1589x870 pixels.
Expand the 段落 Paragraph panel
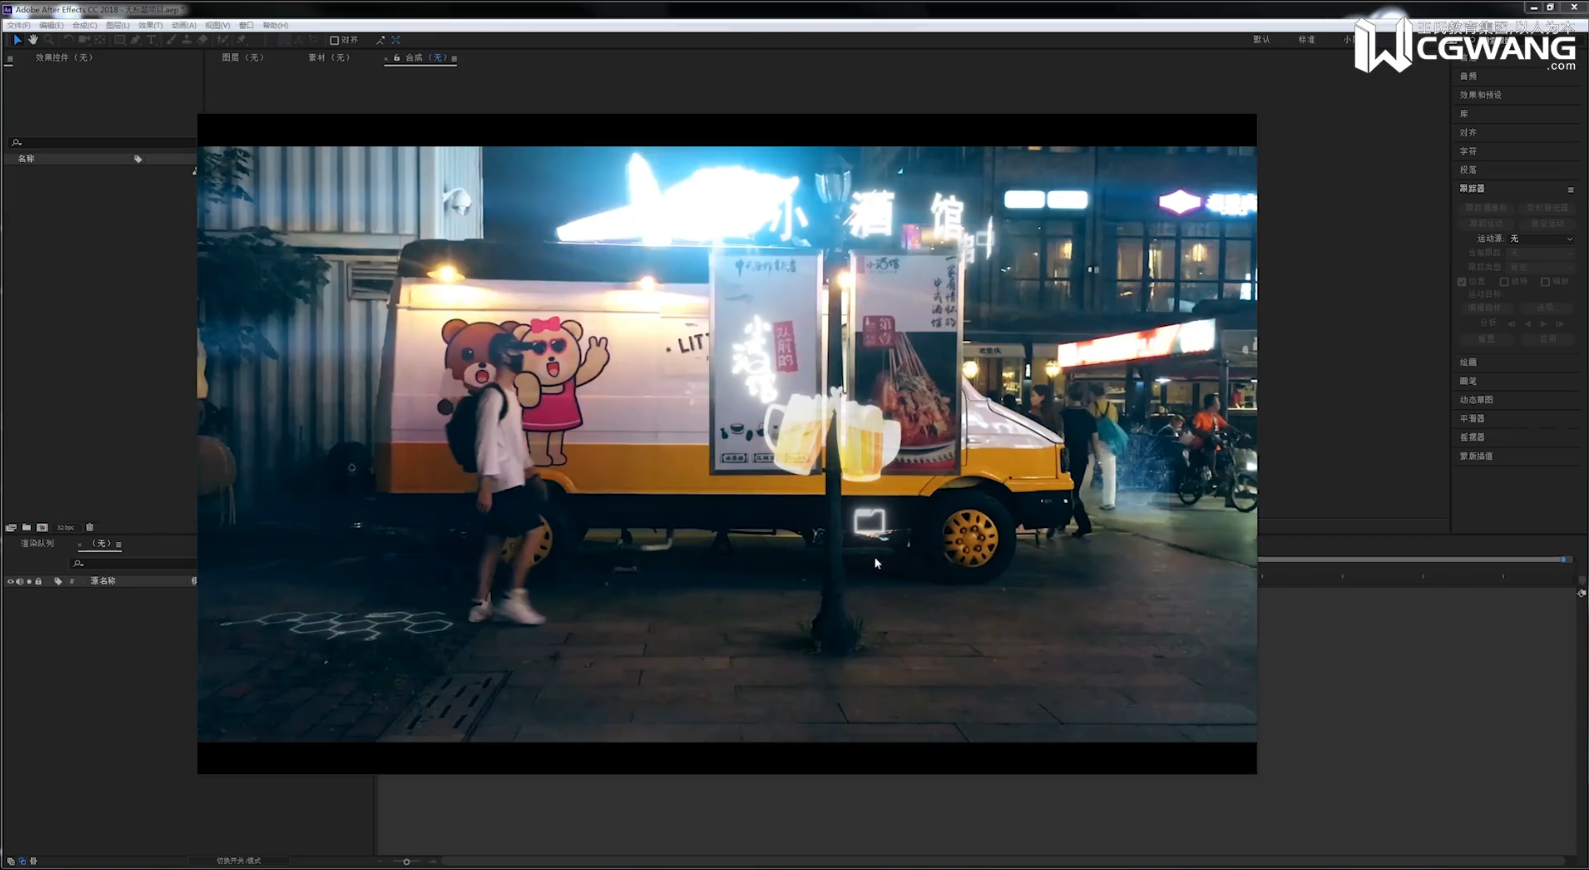pyautogui.click(x=1468, y=170)
